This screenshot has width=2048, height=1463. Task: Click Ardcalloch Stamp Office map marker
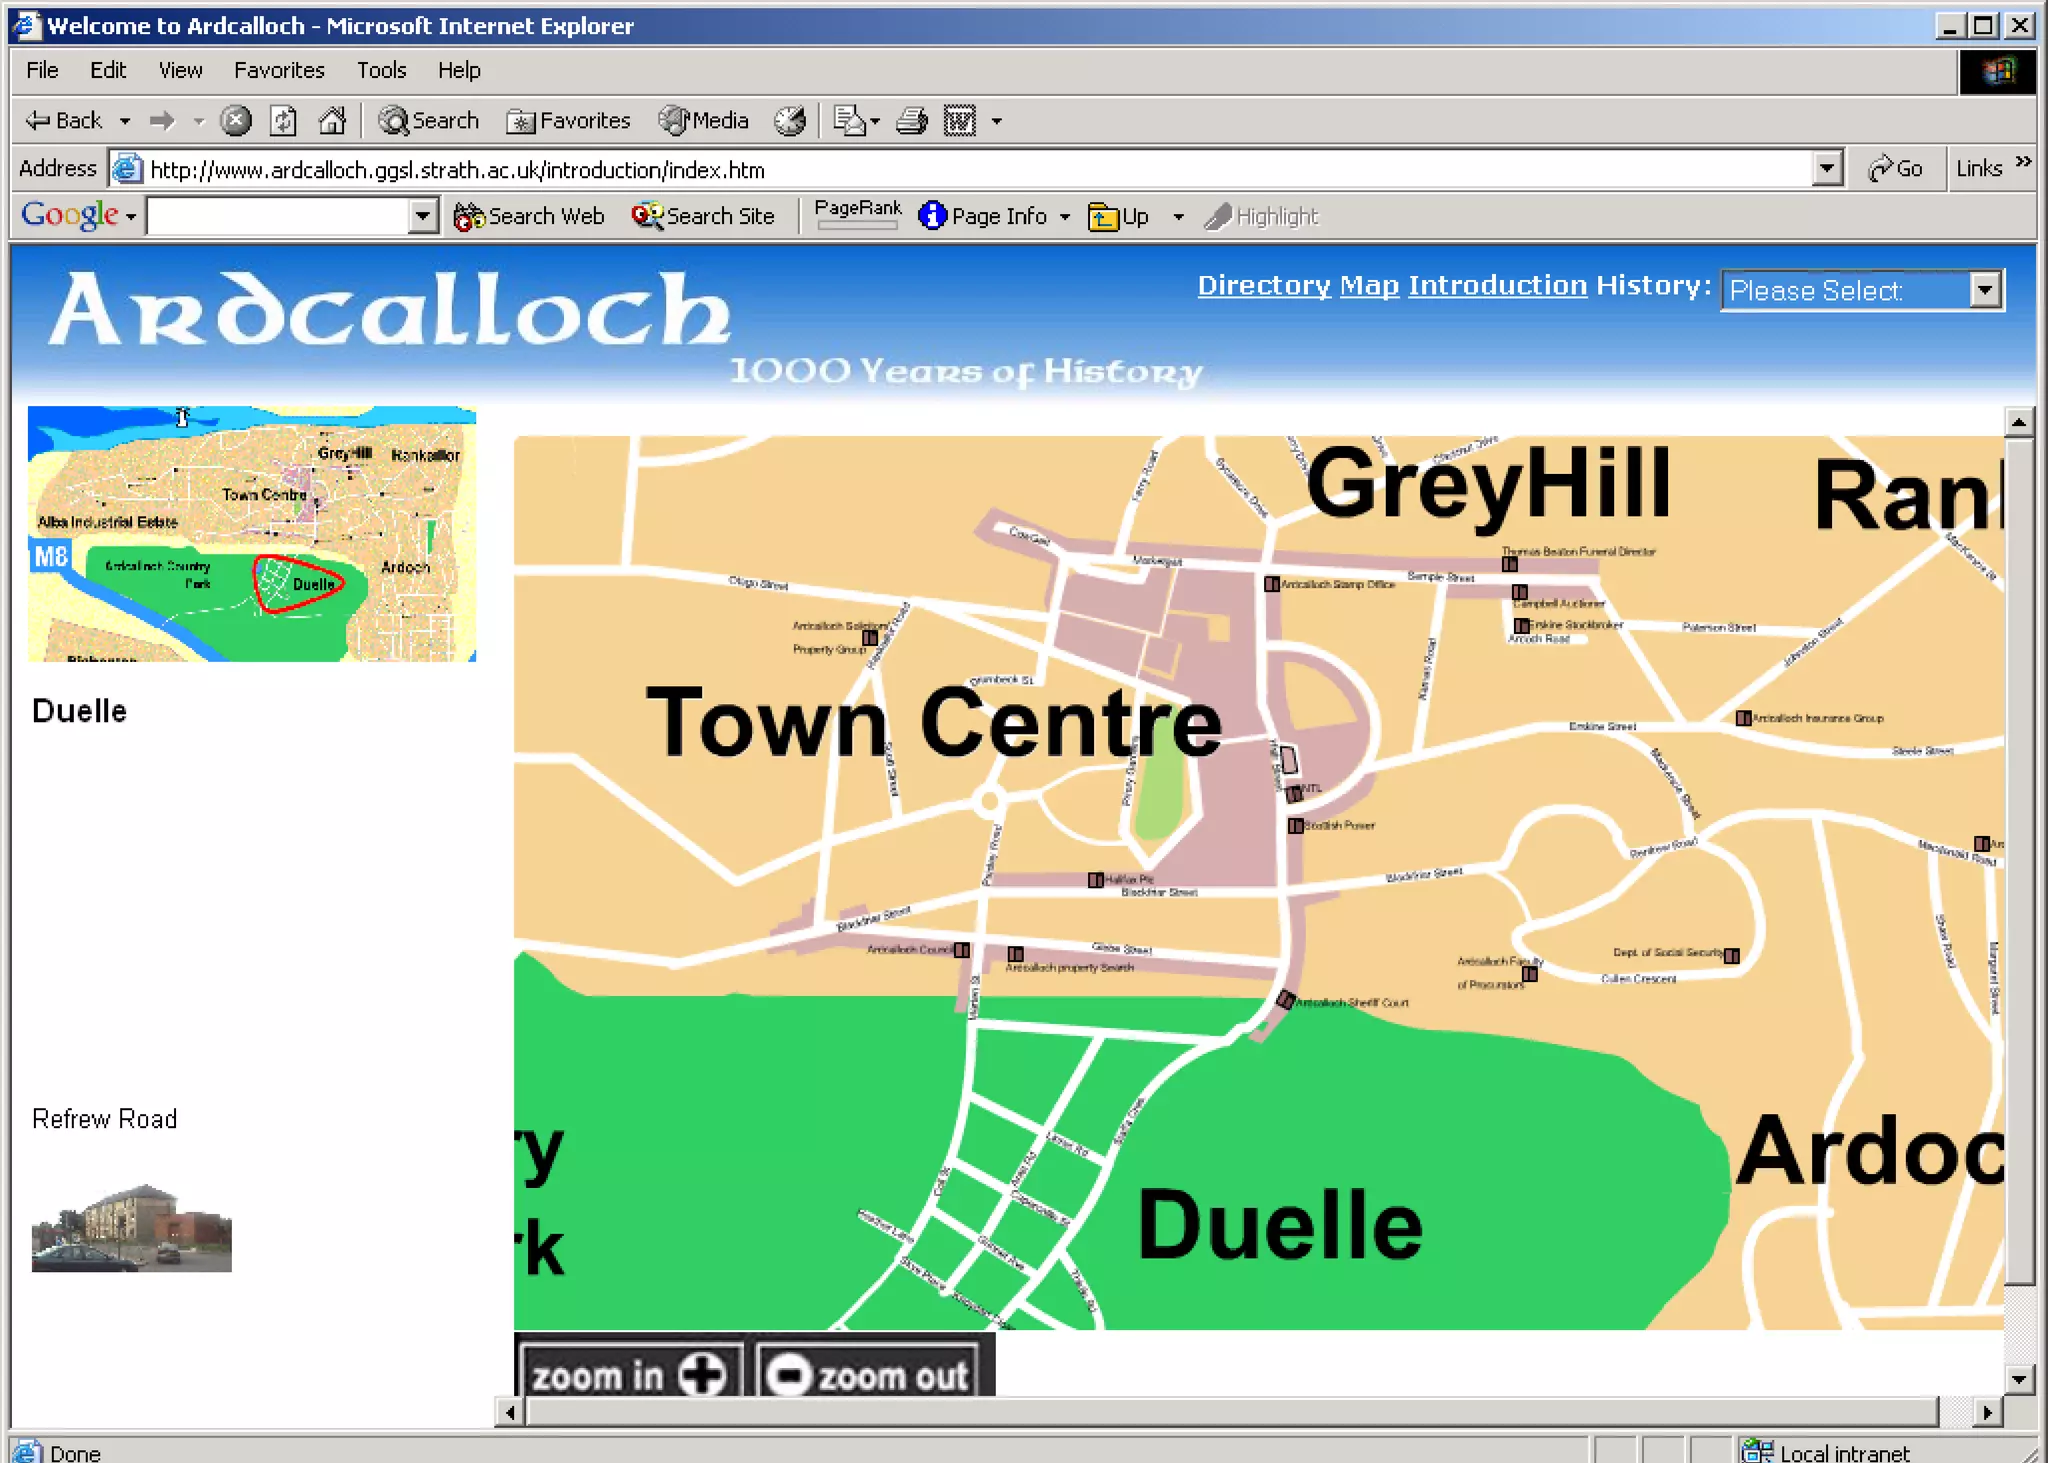click(1272, 584)
